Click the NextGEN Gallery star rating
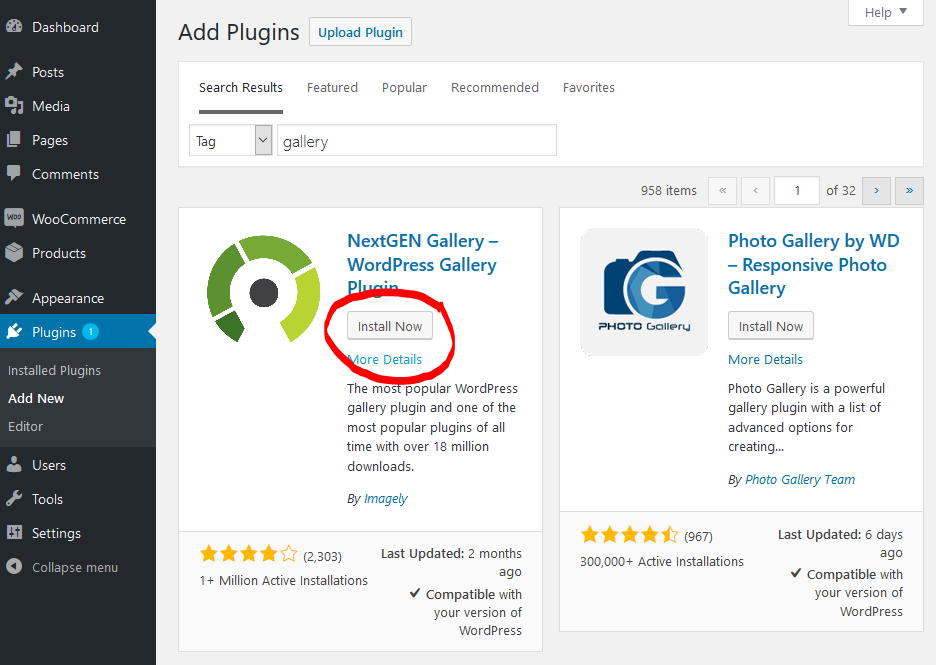 pyautogui.click(x=248, y=554)
